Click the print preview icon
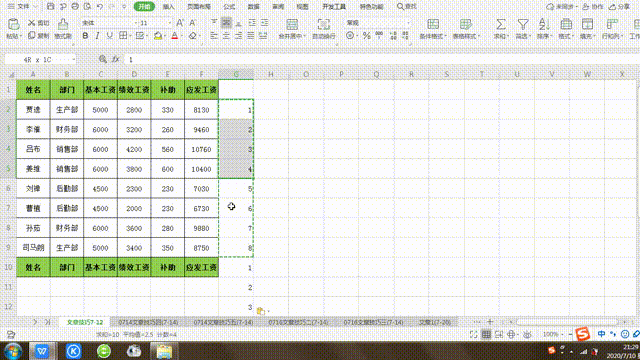This screenshot has width=640, height=360. pyautogui.click(x=87, y=7)
